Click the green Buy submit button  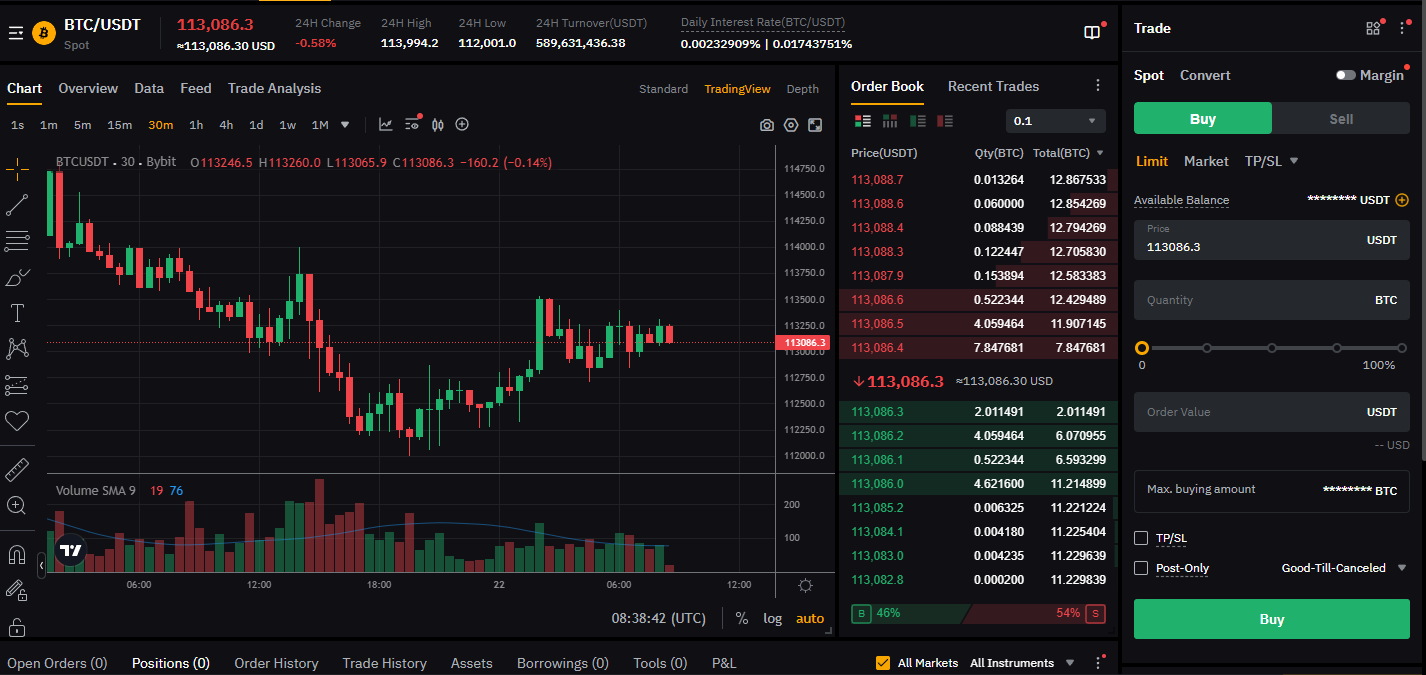pyautogui.click(x=1271, y=619)
